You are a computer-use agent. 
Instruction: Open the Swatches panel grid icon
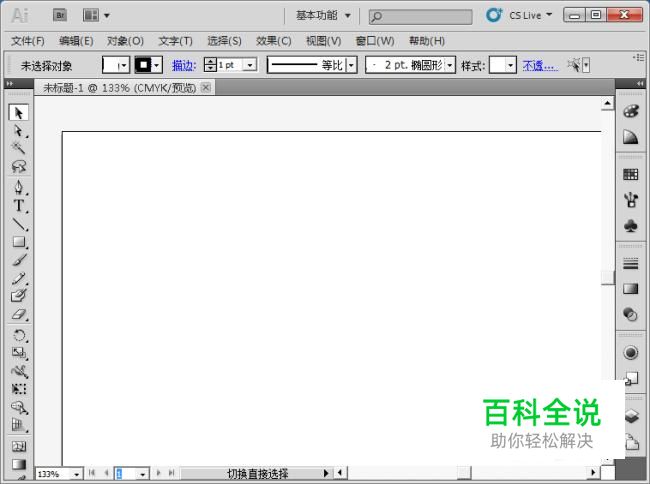click(x=631, y=174)
